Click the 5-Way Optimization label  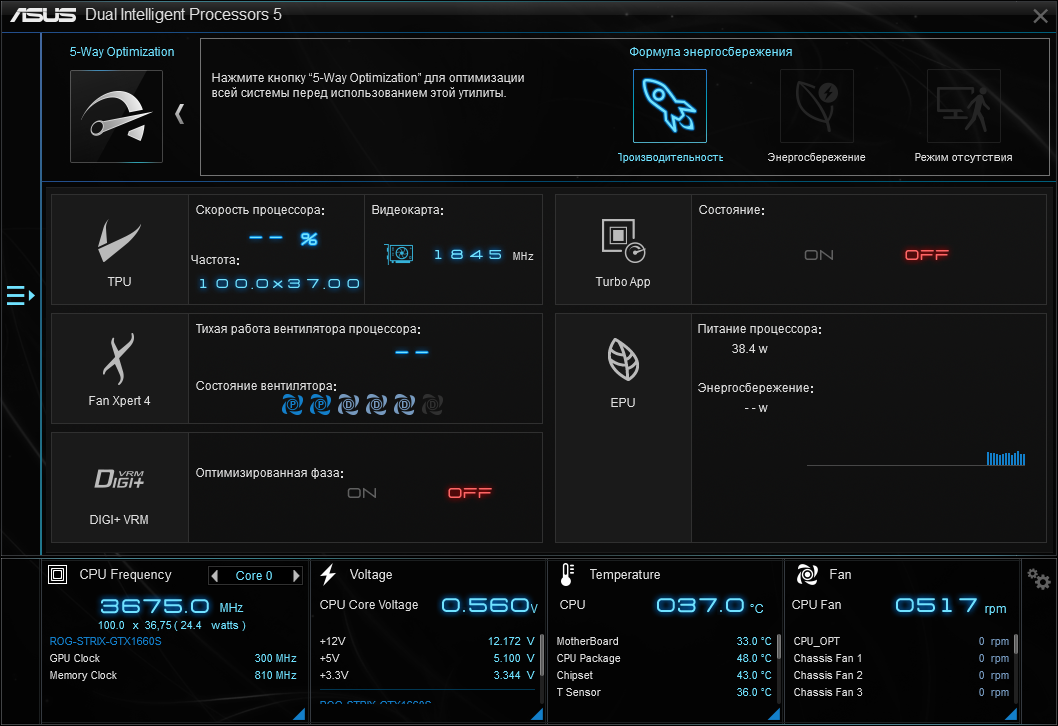point(122,52)
